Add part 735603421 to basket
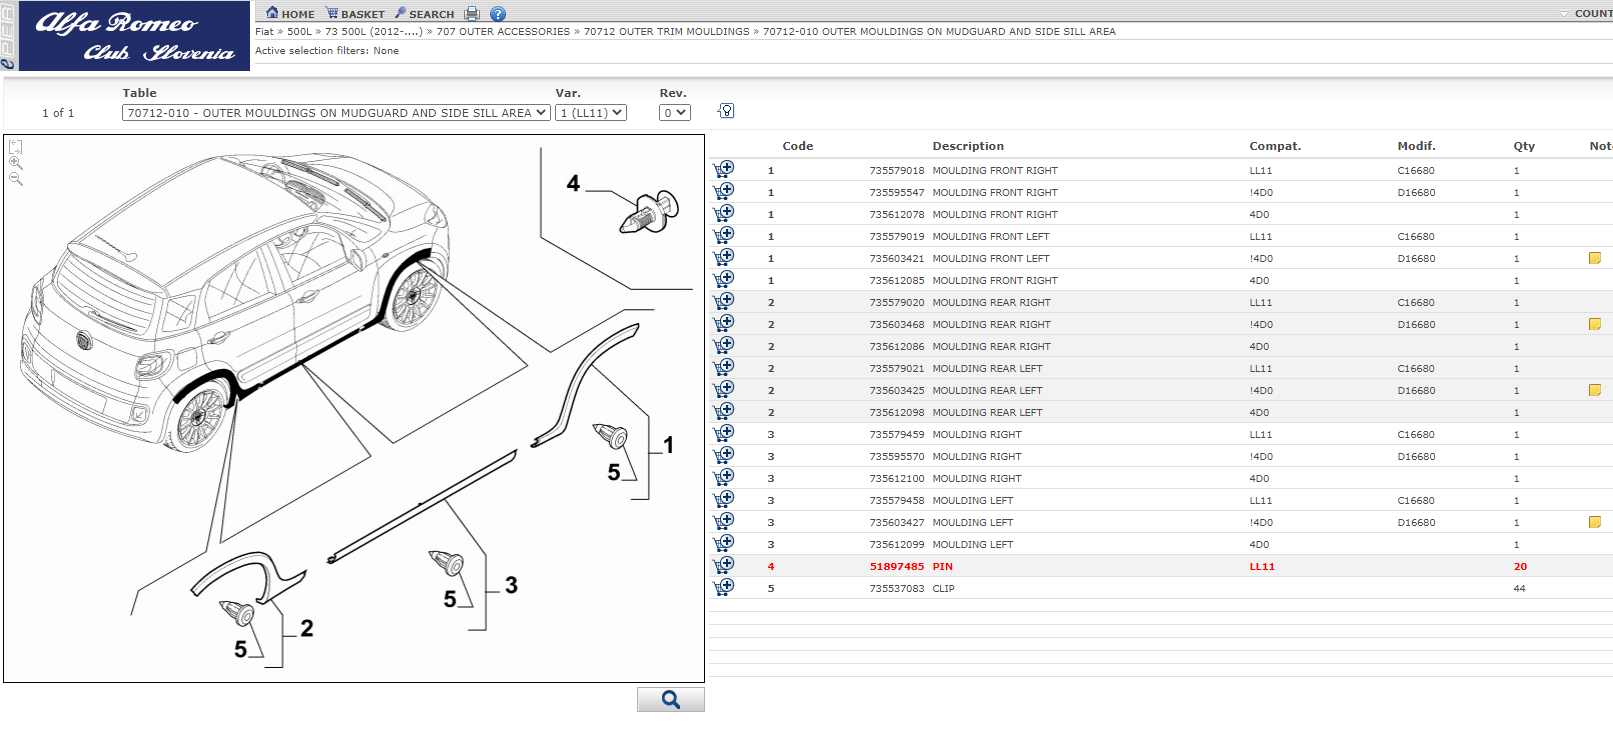This screenshot has height=733, width=1613. point(723,257)
